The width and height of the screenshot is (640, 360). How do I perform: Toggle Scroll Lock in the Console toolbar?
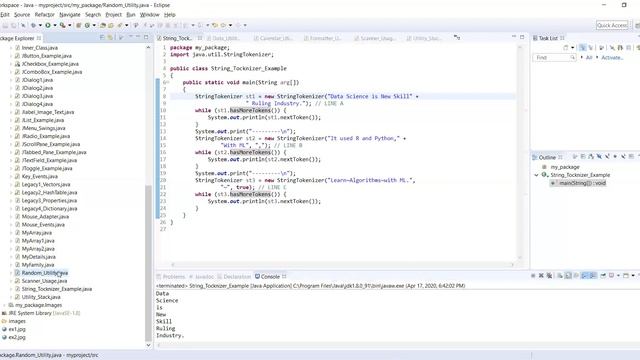pos(568,276)
